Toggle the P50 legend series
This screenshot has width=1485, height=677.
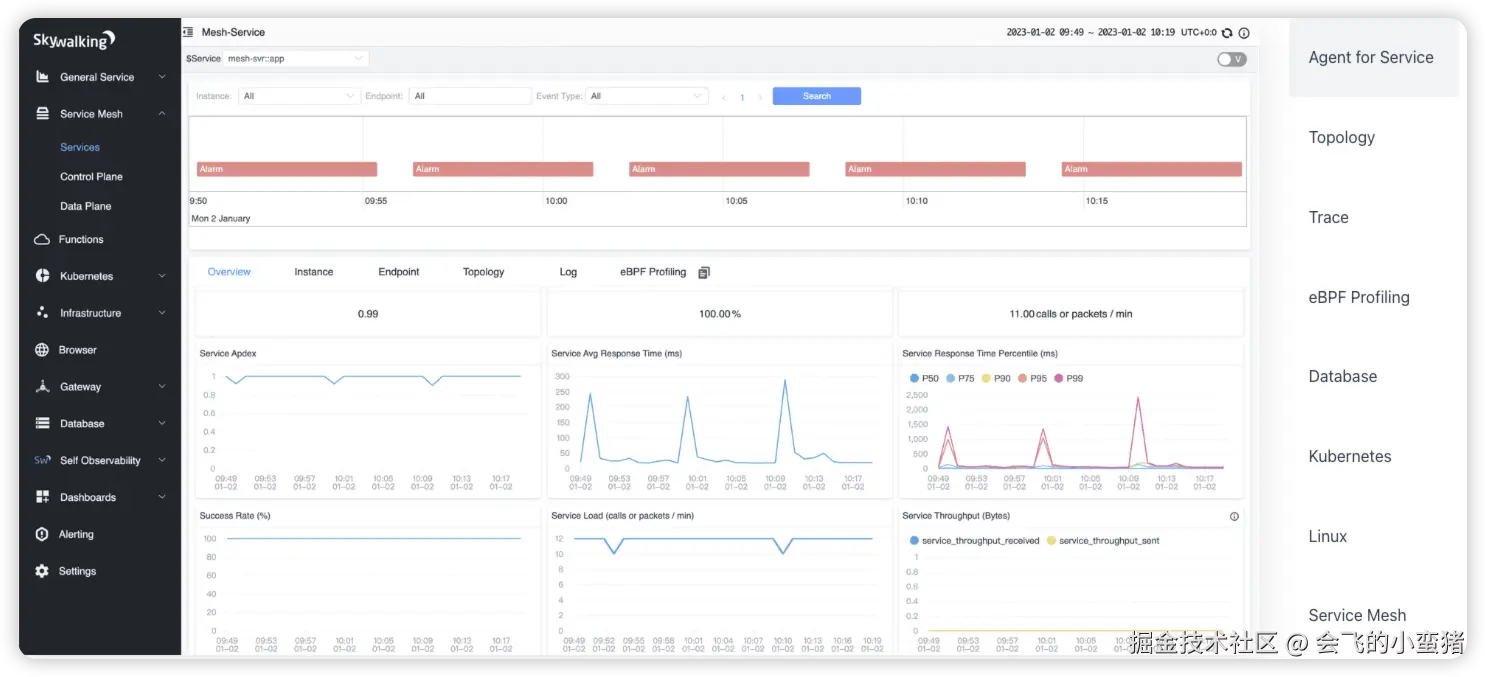pos(924,379)
